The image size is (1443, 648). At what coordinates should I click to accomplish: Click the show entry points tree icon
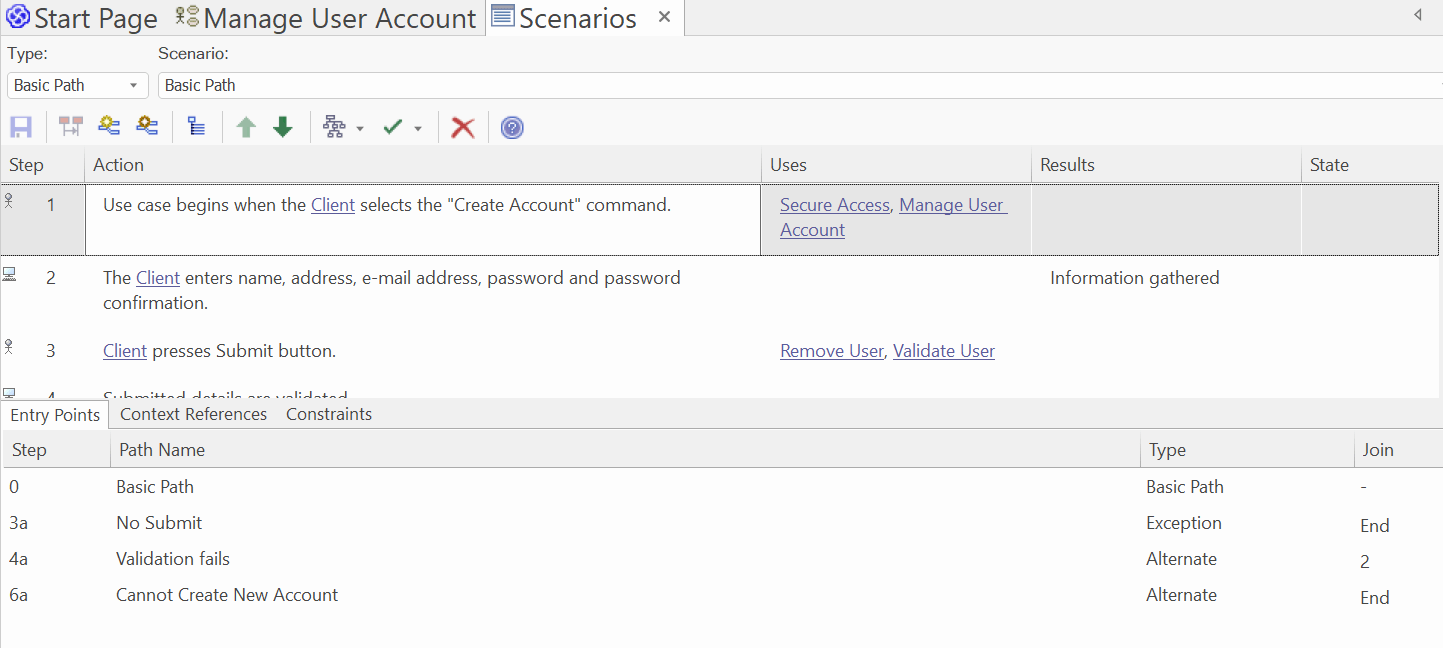tap(196, 126)
